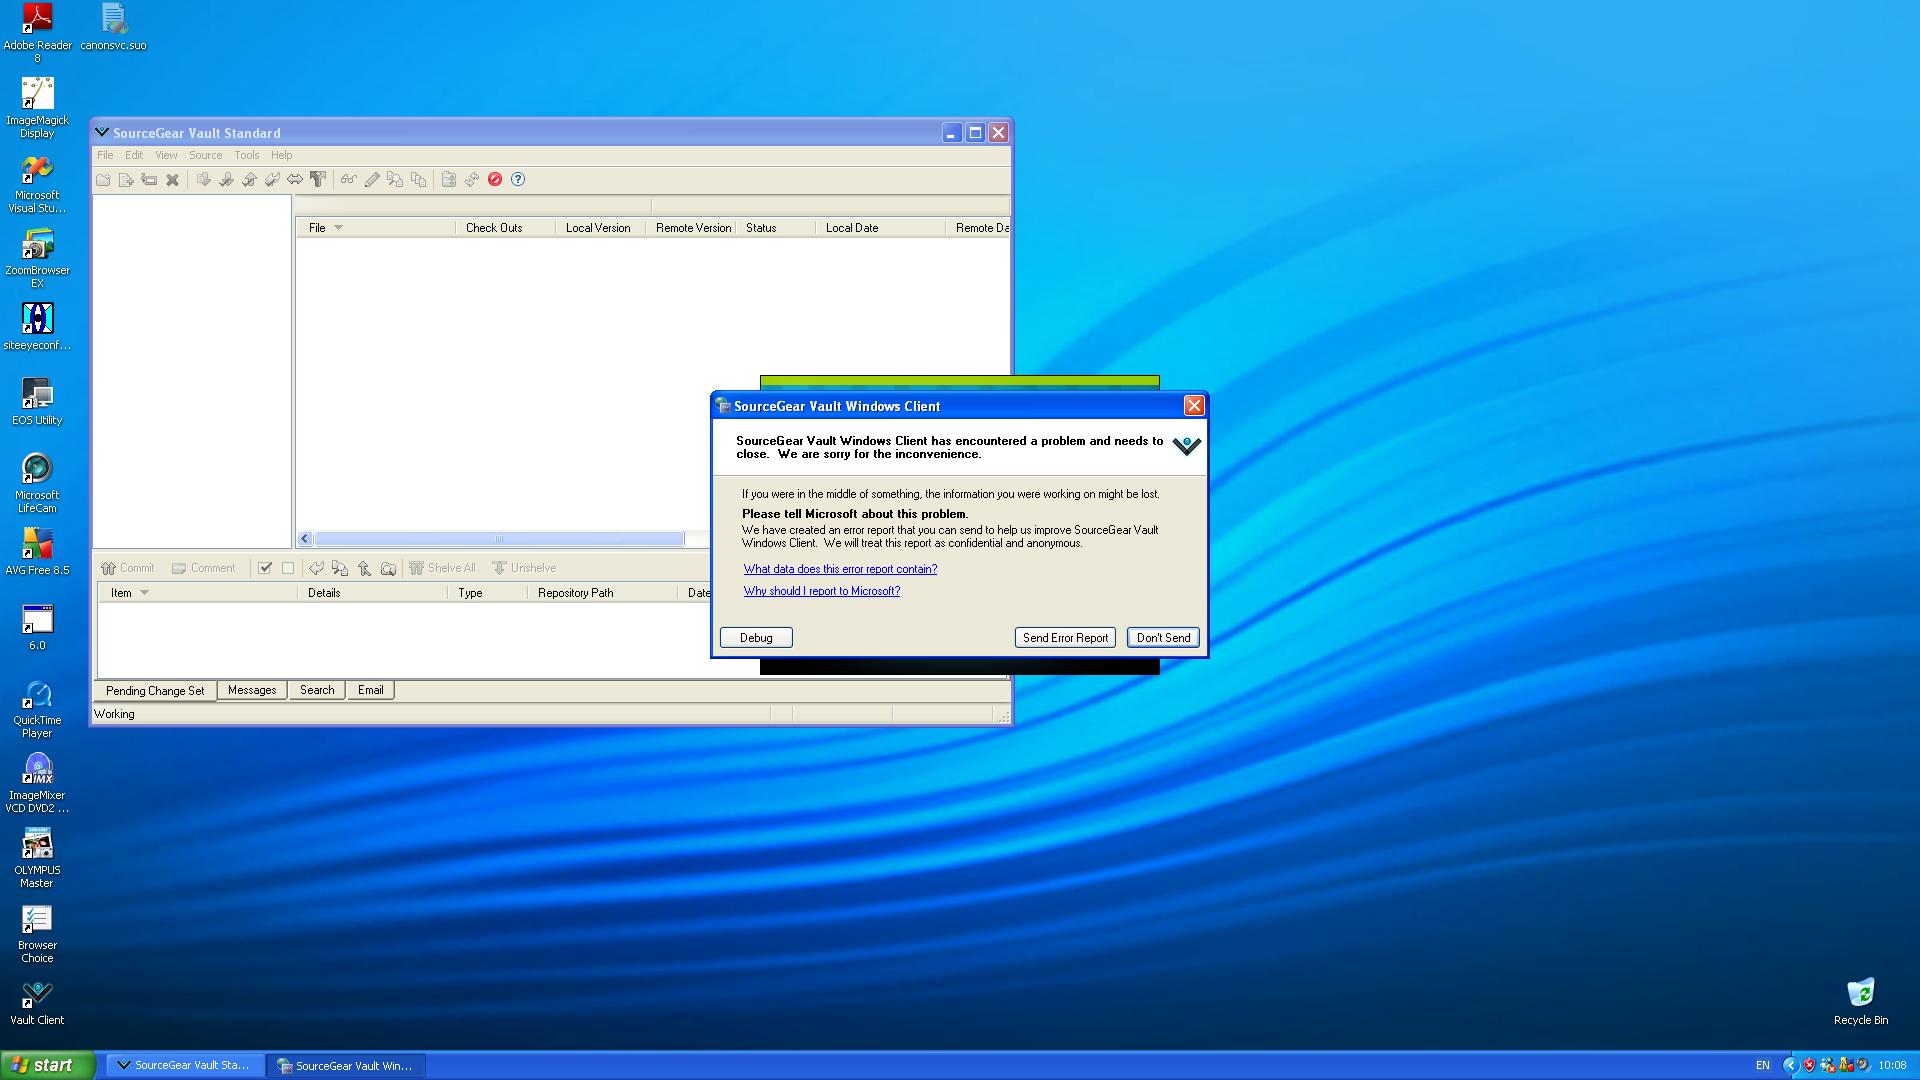
Task: Click the pencil Edit File icon
Action: point(372,180)
